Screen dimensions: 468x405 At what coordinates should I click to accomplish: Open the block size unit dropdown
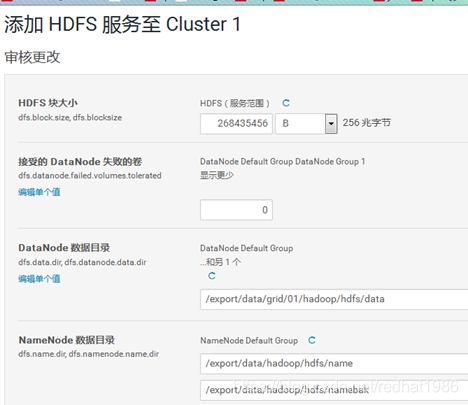307,124
